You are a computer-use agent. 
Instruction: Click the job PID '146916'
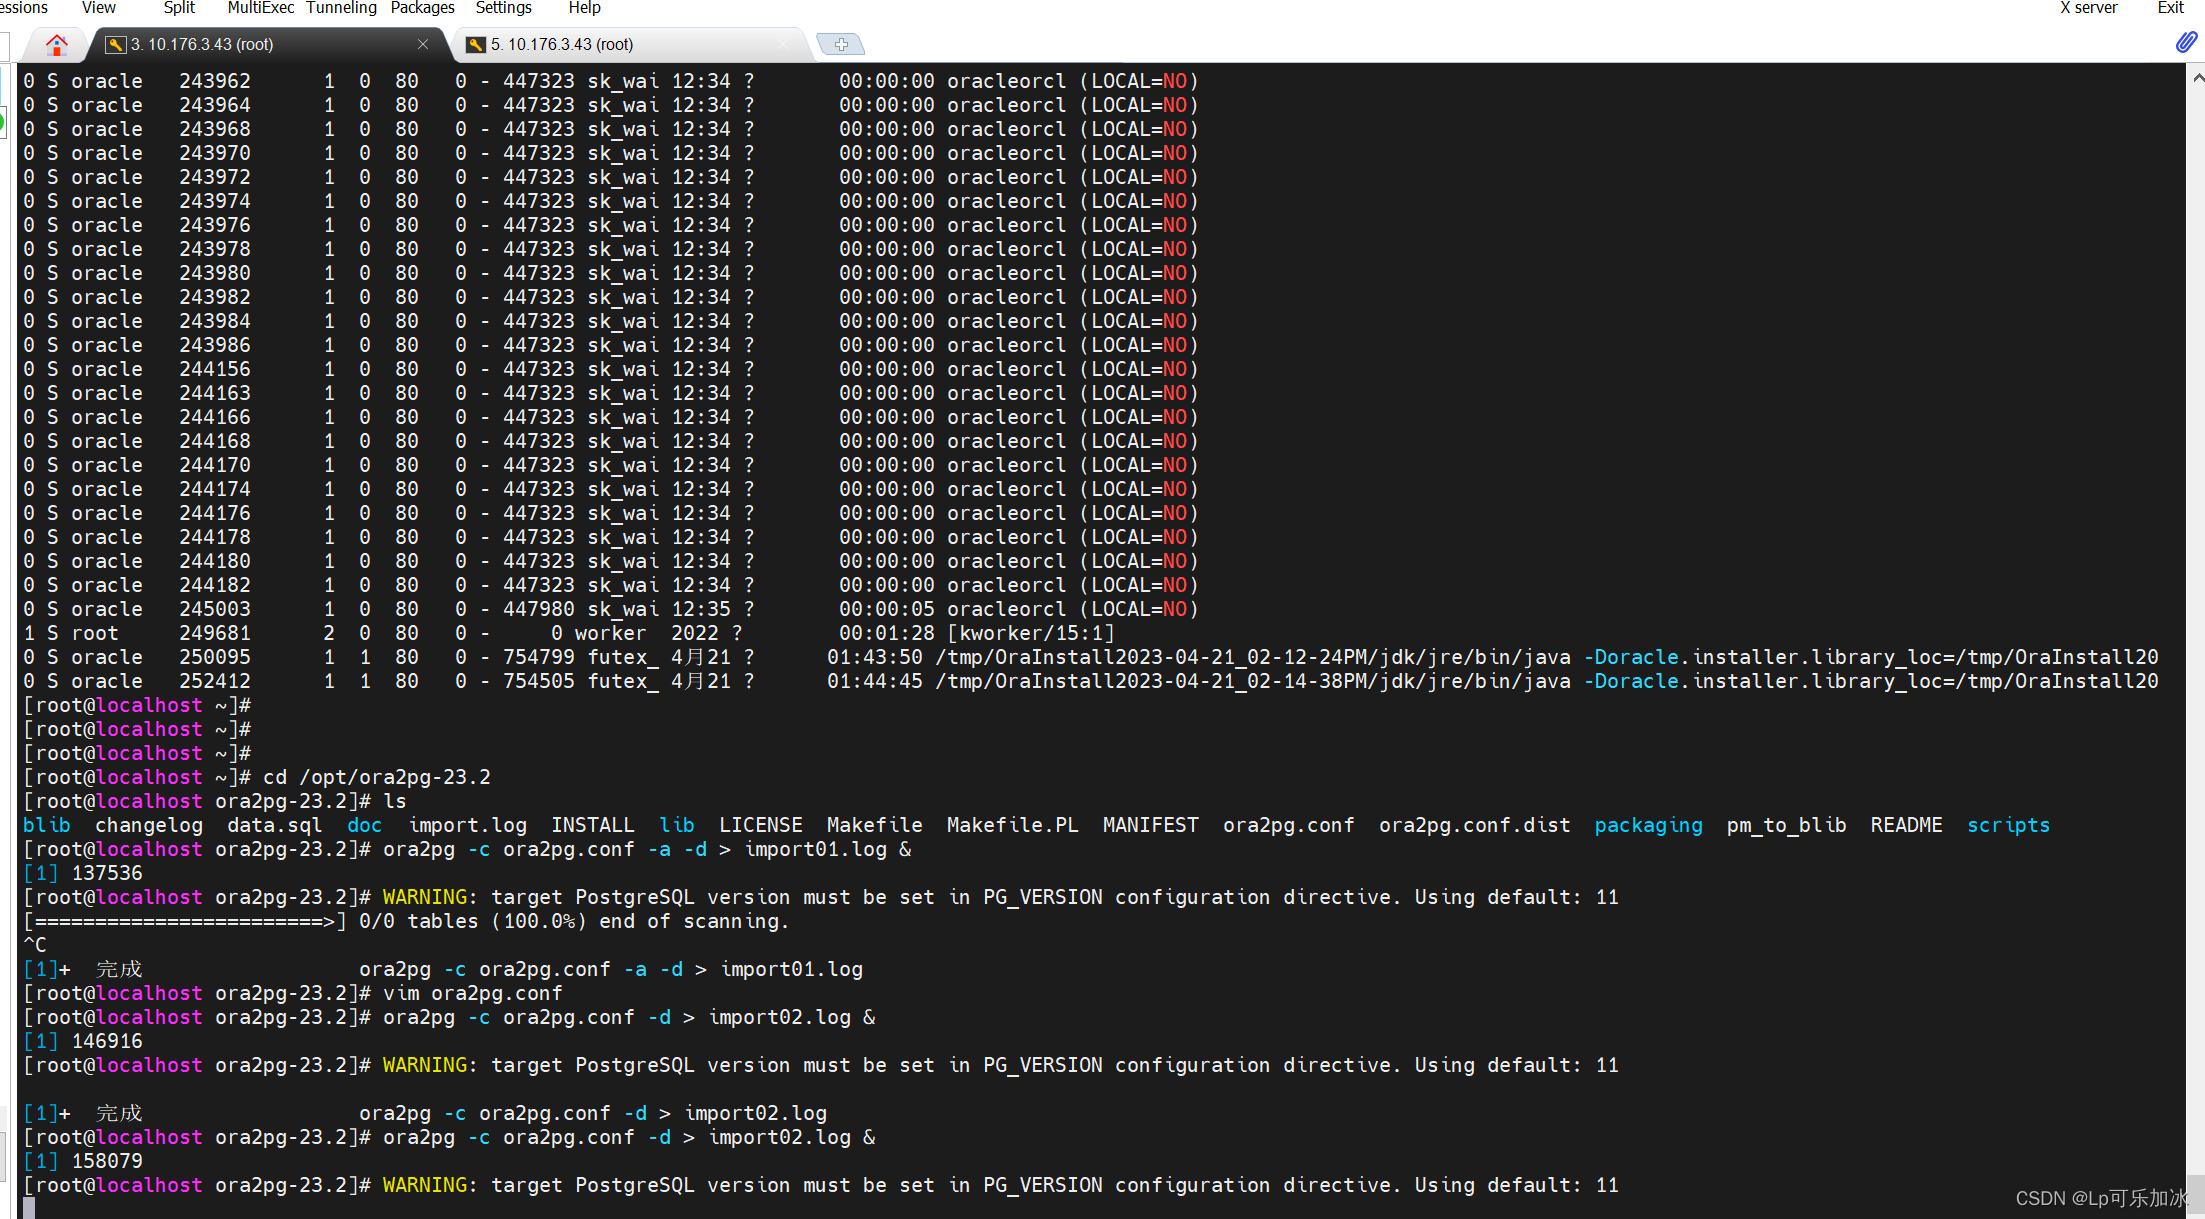tap(107, 1041)
